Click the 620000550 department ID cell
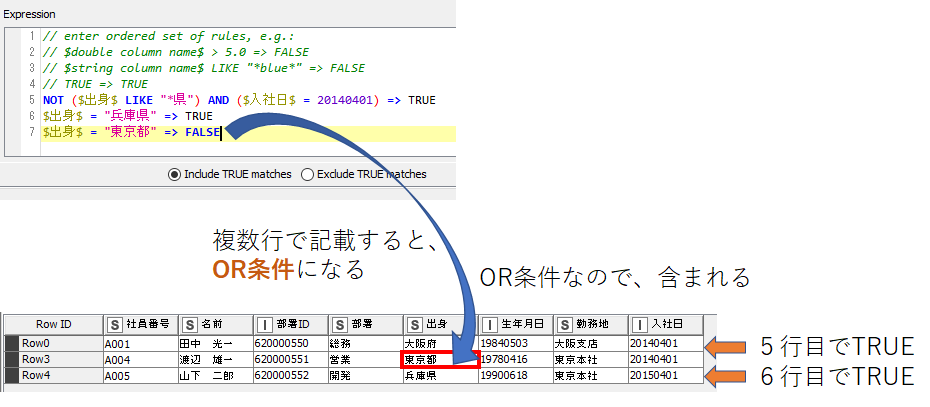This screenshot has height=407, width=930. [x=291, y=343]
